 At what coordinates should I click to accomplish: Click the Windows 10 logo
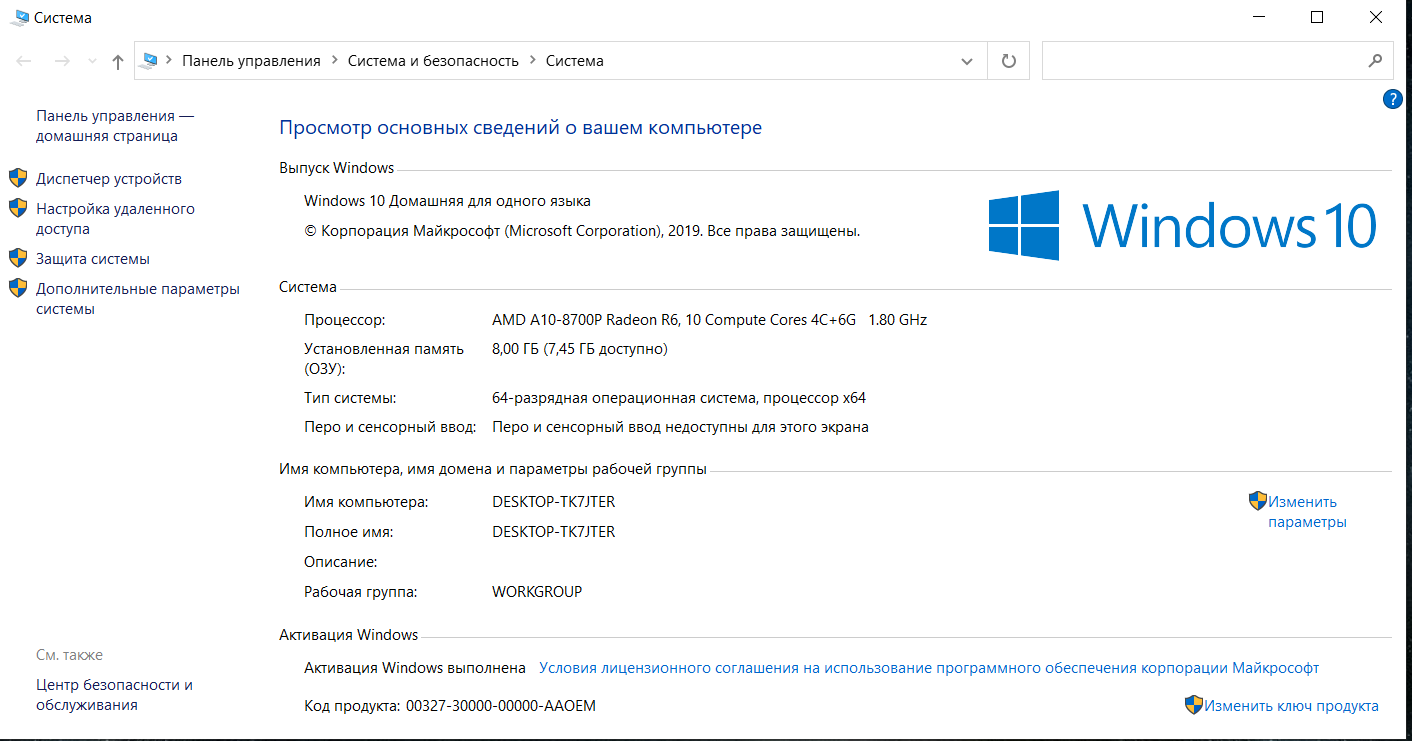coord(1183,226)
